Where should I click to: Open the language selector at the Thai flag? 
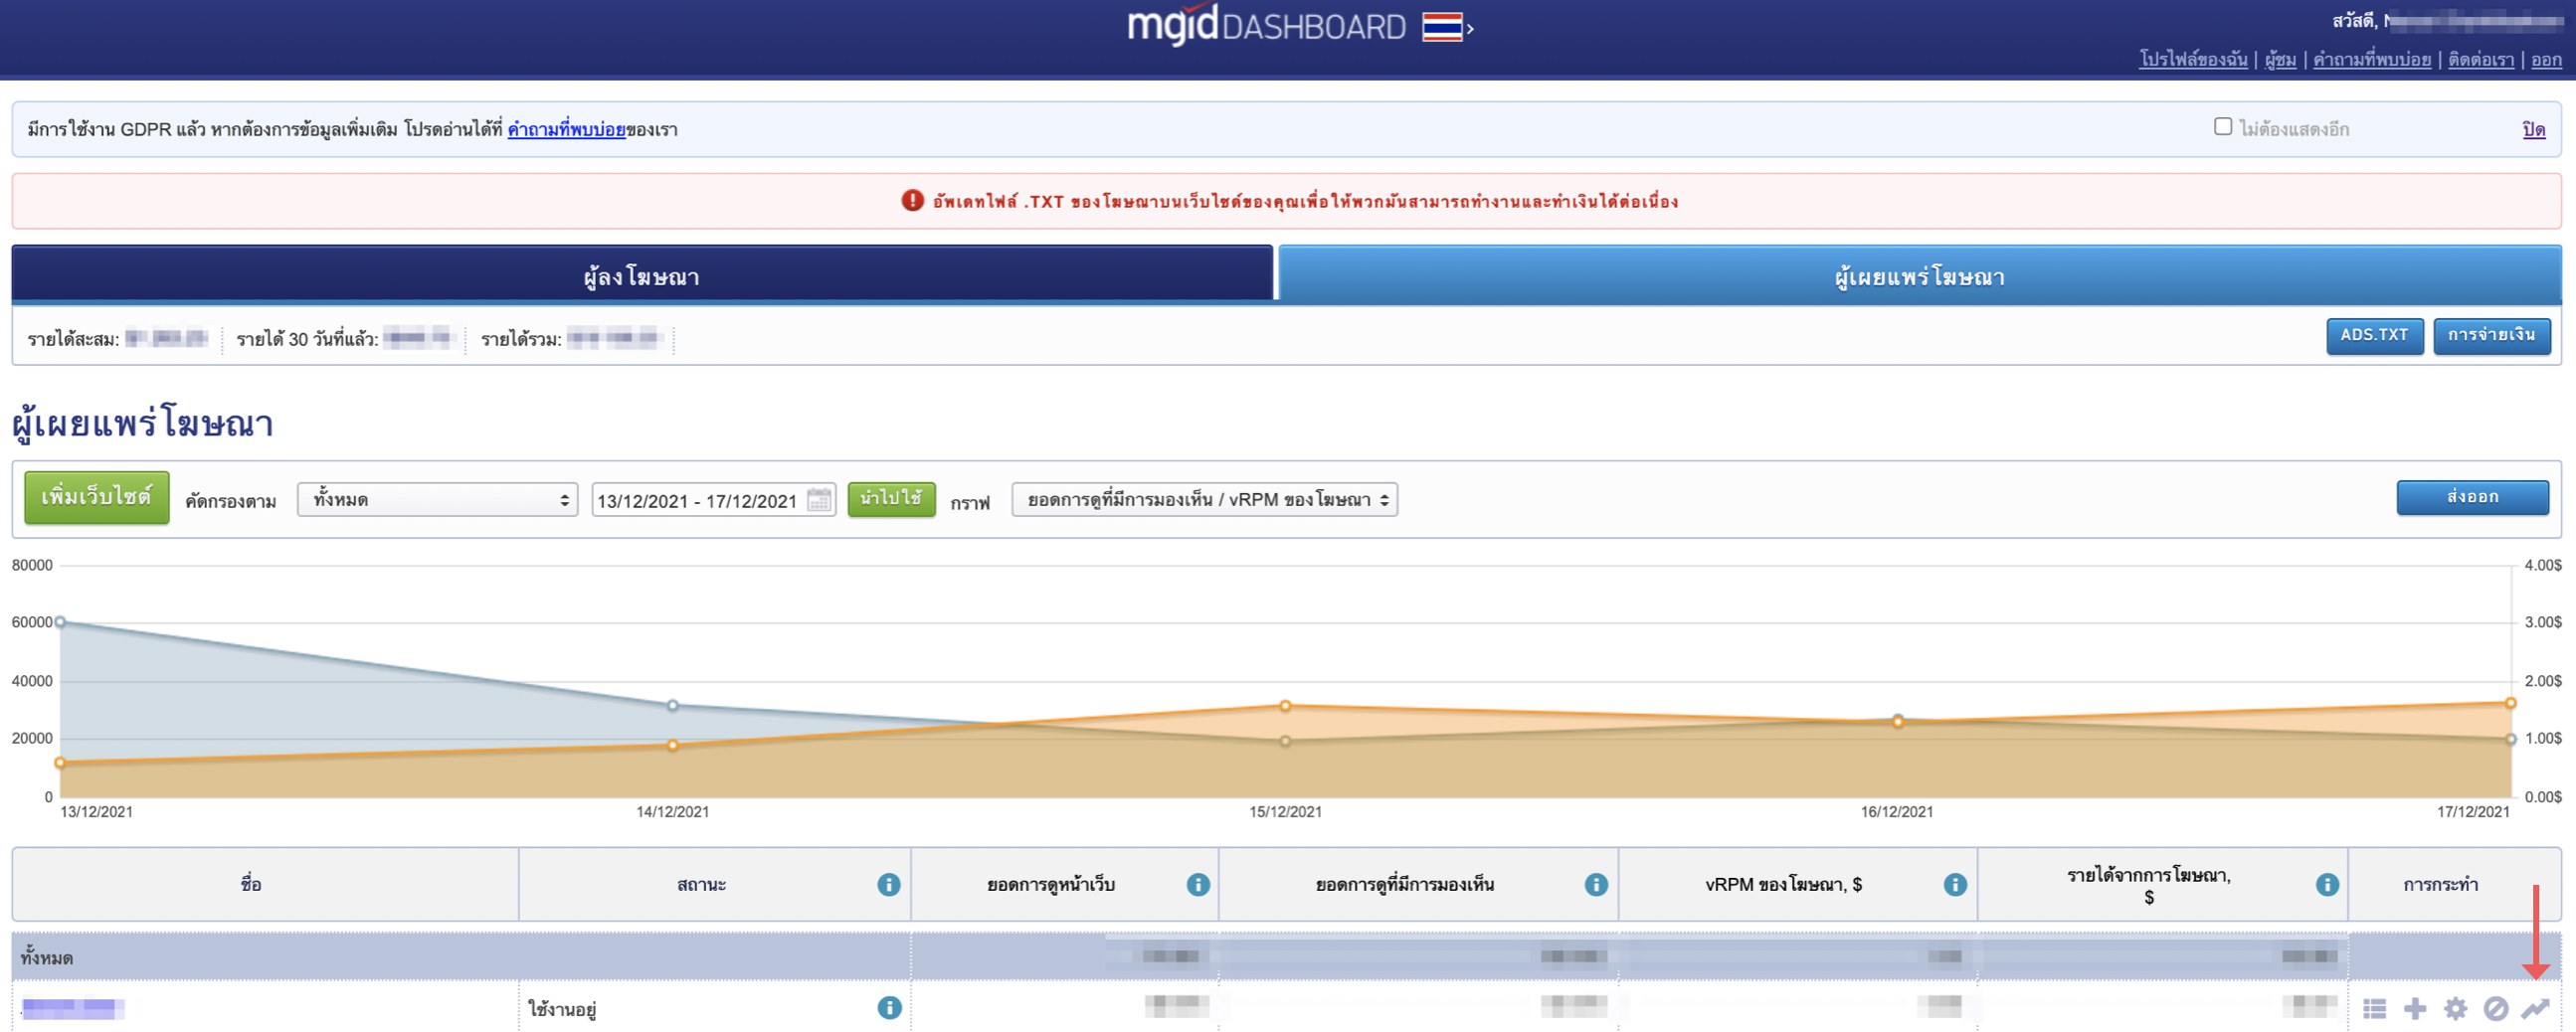click(x=1446, y=27)
